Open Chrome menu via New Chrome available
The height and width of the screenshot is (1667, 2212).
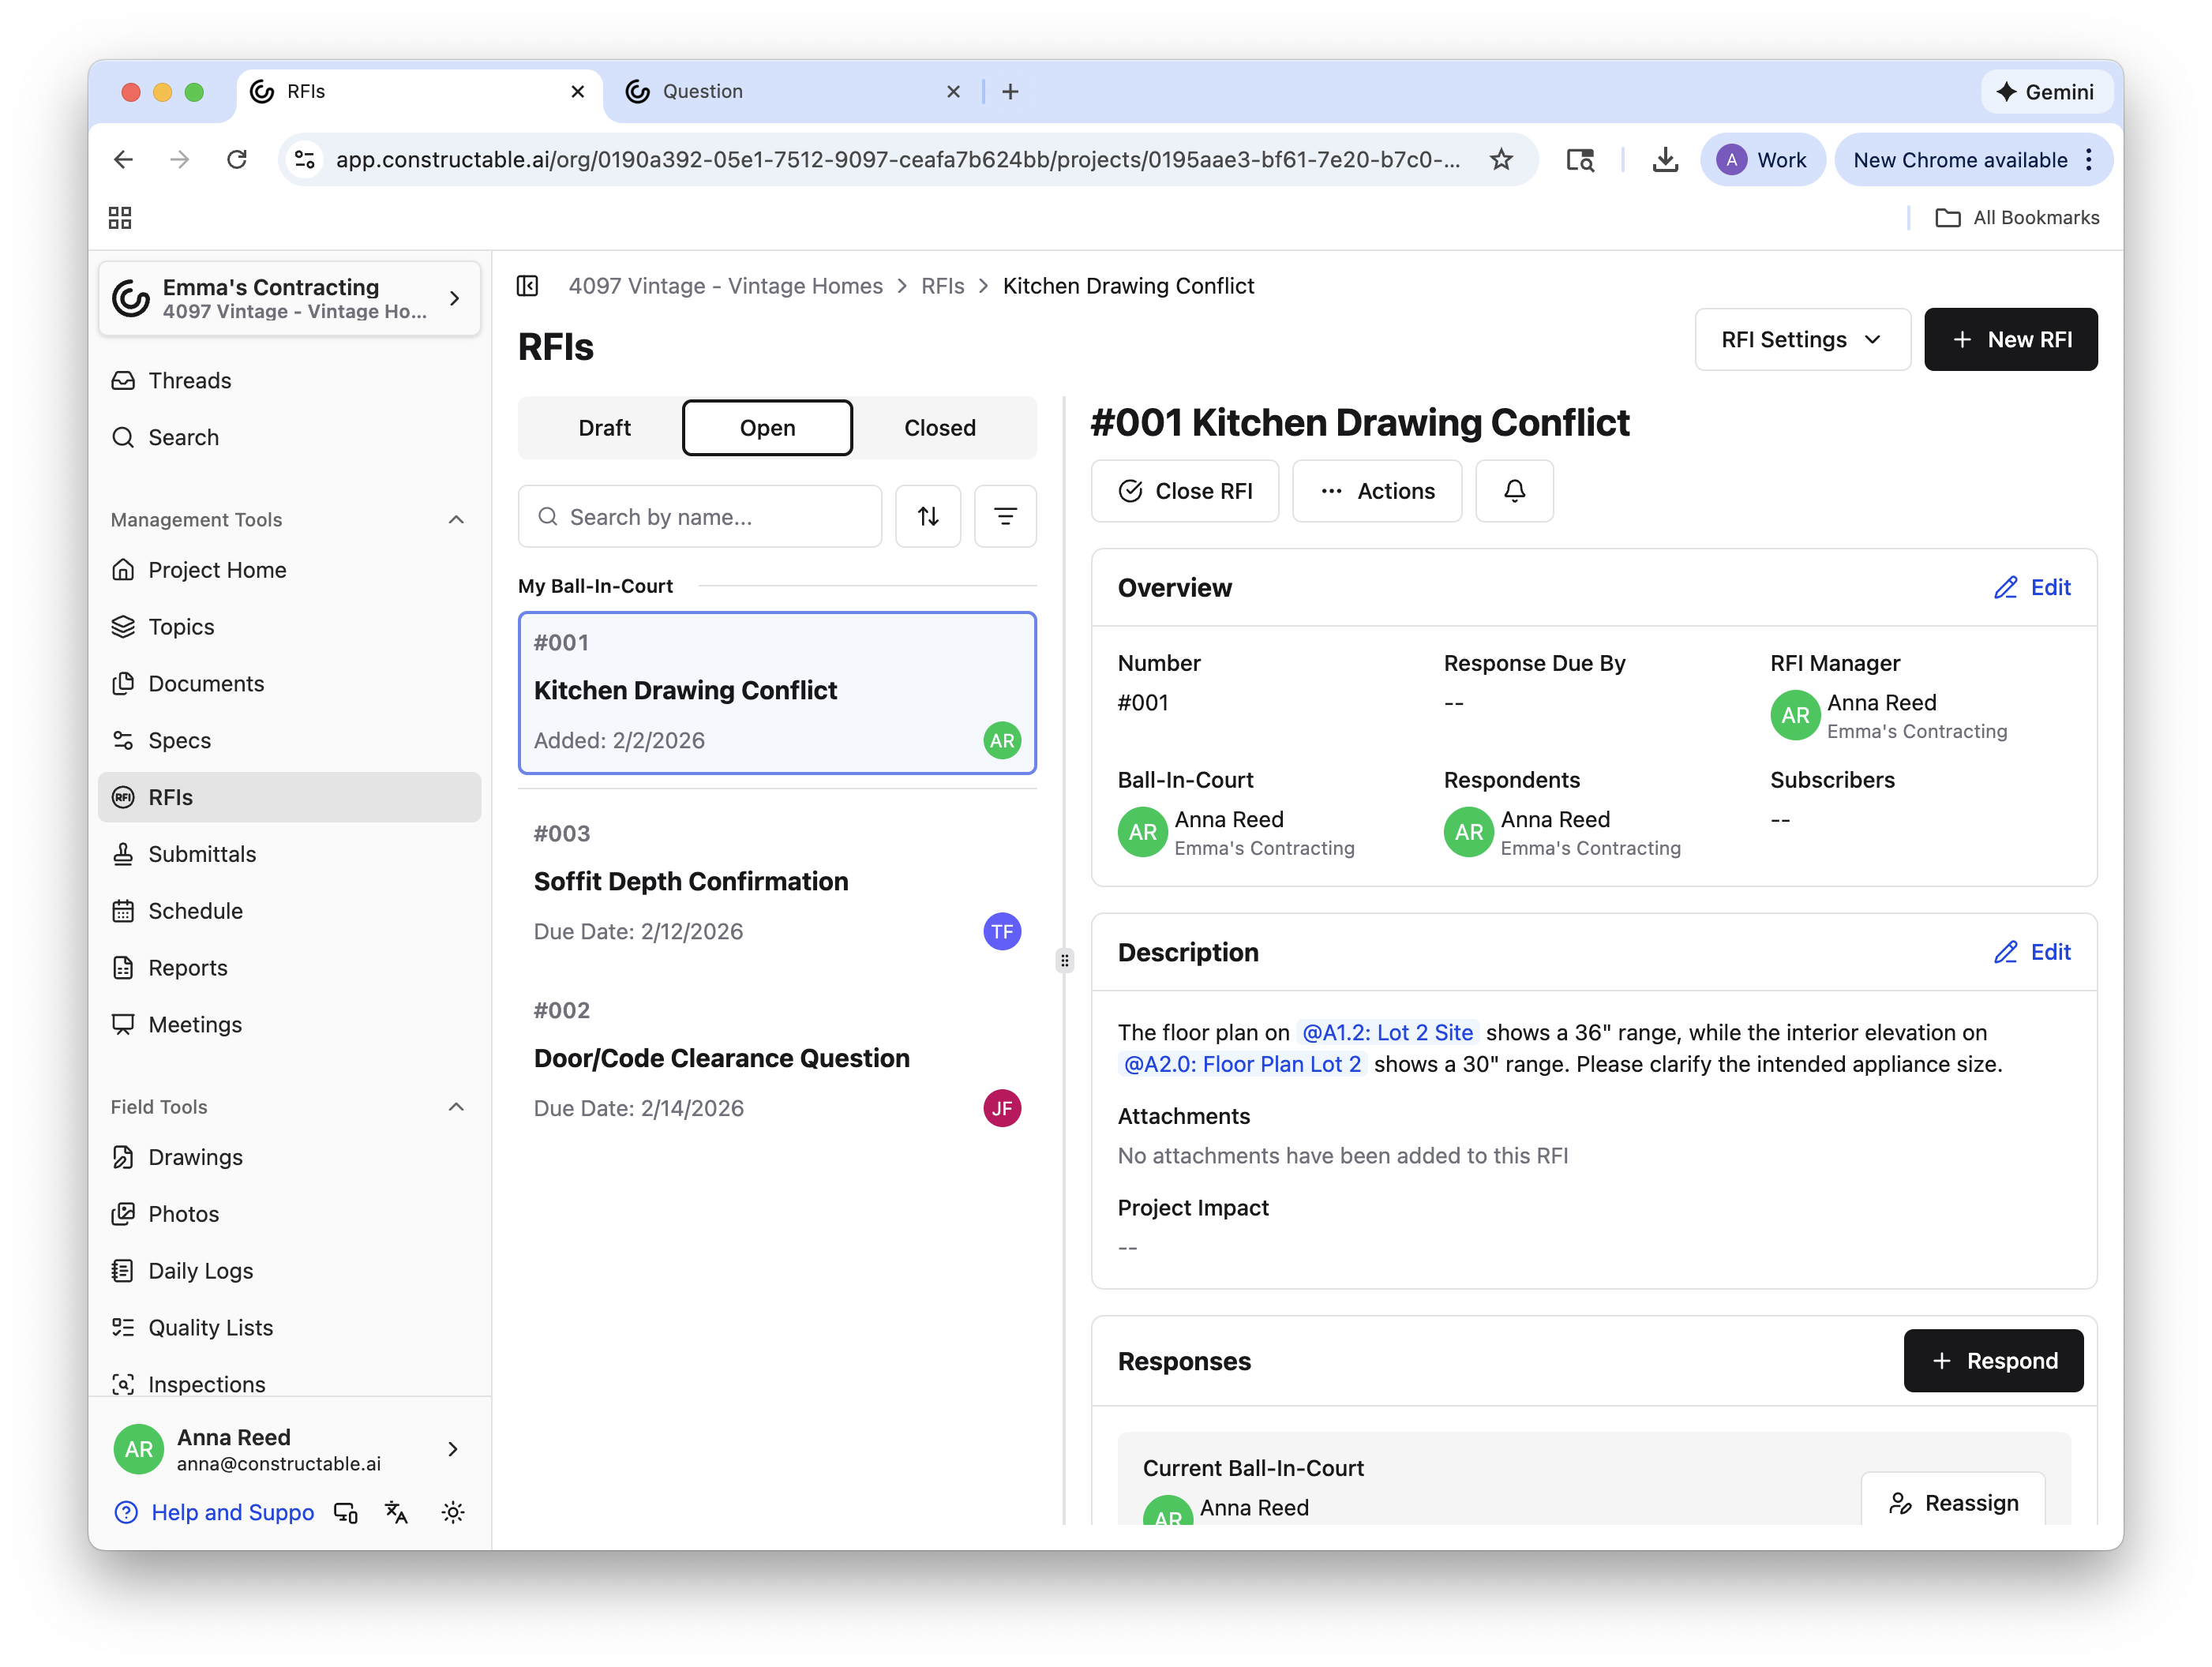point(1973,160)
